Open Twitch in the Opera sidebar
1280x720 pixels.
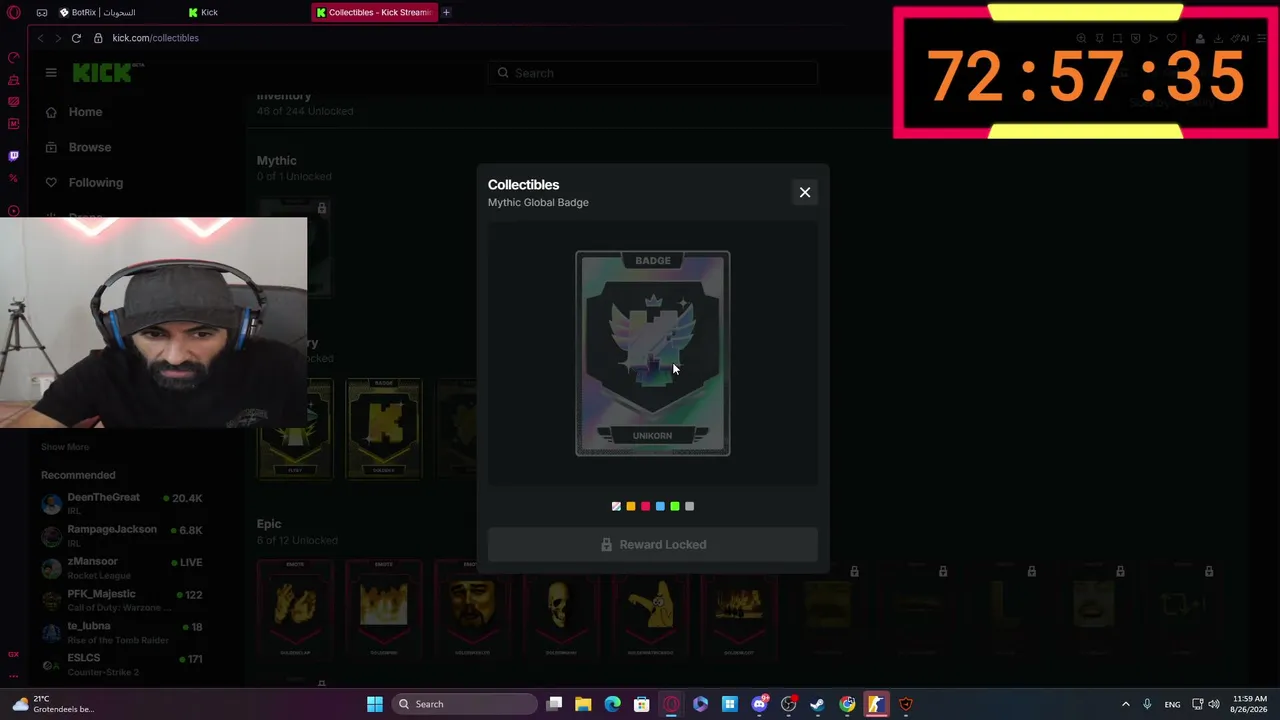[13, 156]
